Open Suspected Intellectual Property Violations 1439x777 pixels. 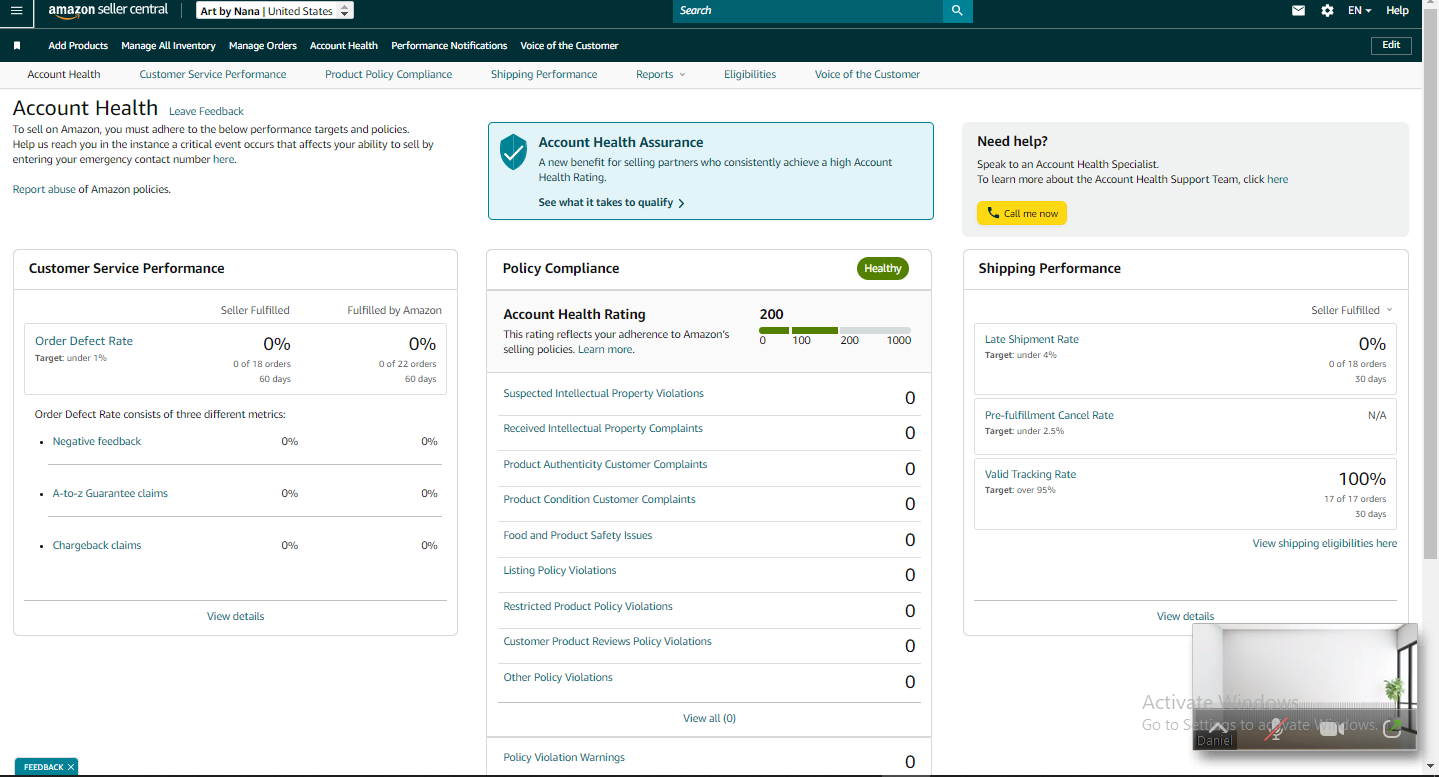(x=603, y=394)
